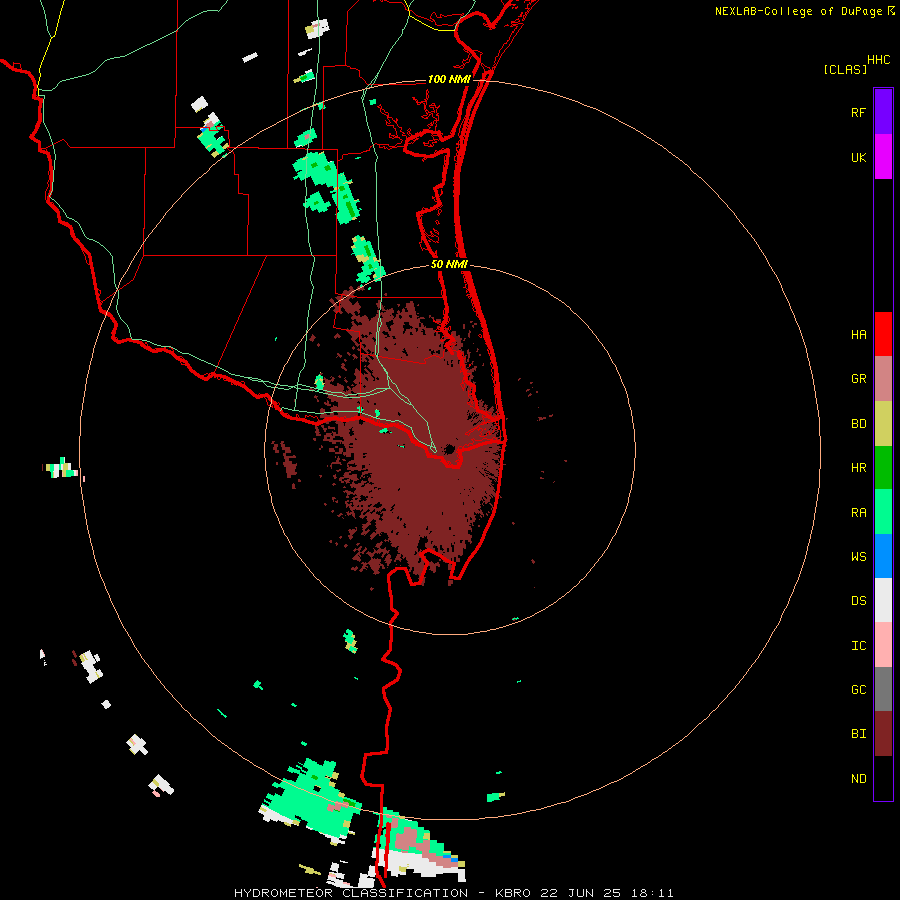
Task: Click the HR legend label
Action: [858, 468]
